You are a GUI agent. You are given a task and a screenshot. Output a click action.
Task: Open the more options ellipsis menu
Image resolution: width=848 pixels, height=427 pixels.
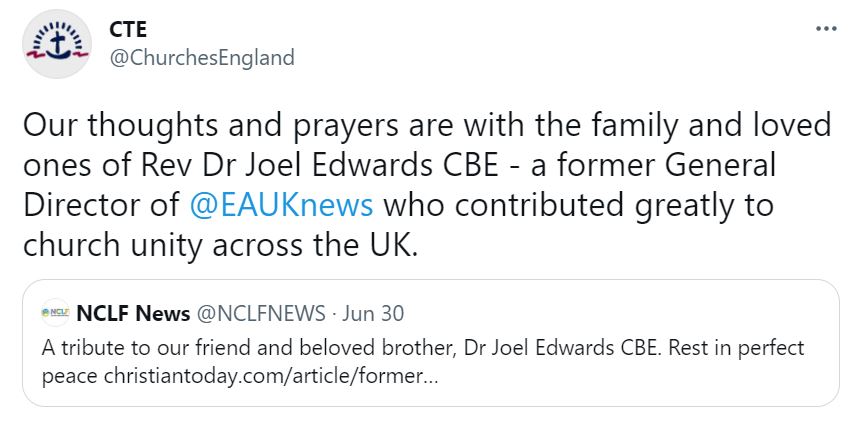pyautogui.click(x=825, y=28)
